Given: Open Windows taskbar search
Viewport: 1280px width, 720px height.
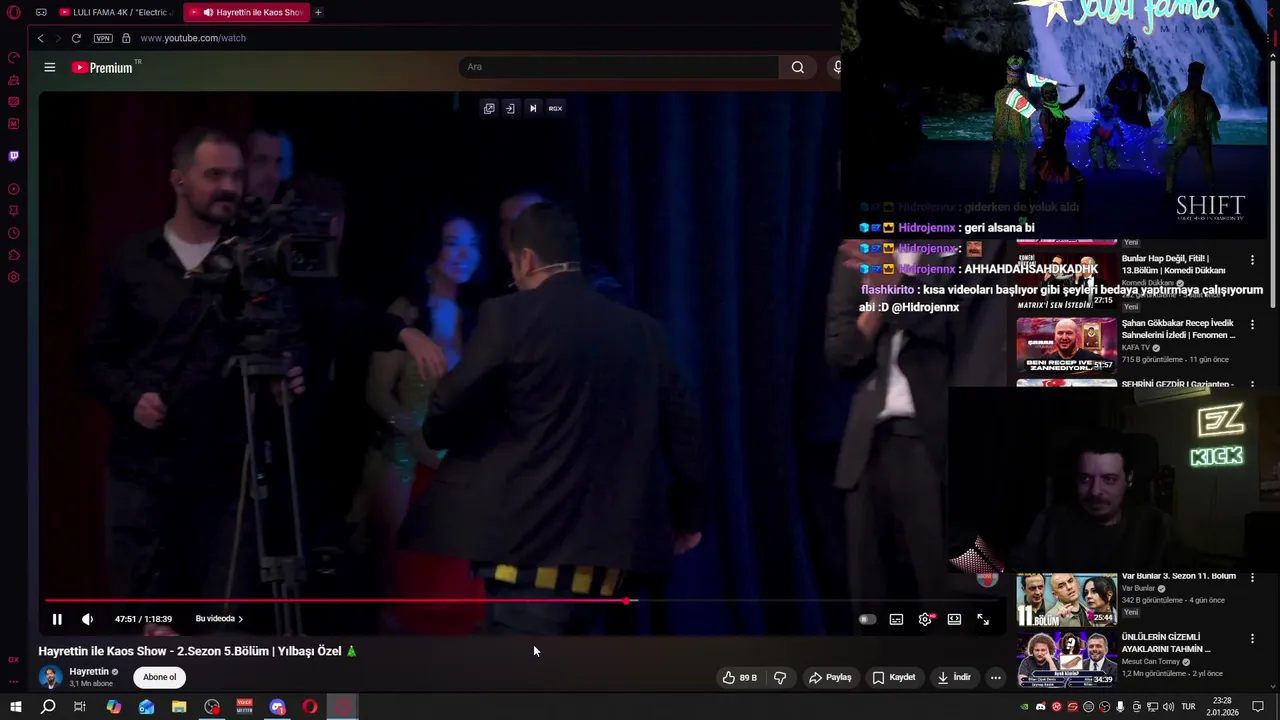Looking at the screenshot, I should pyautogui.click(x=48, y=707).
